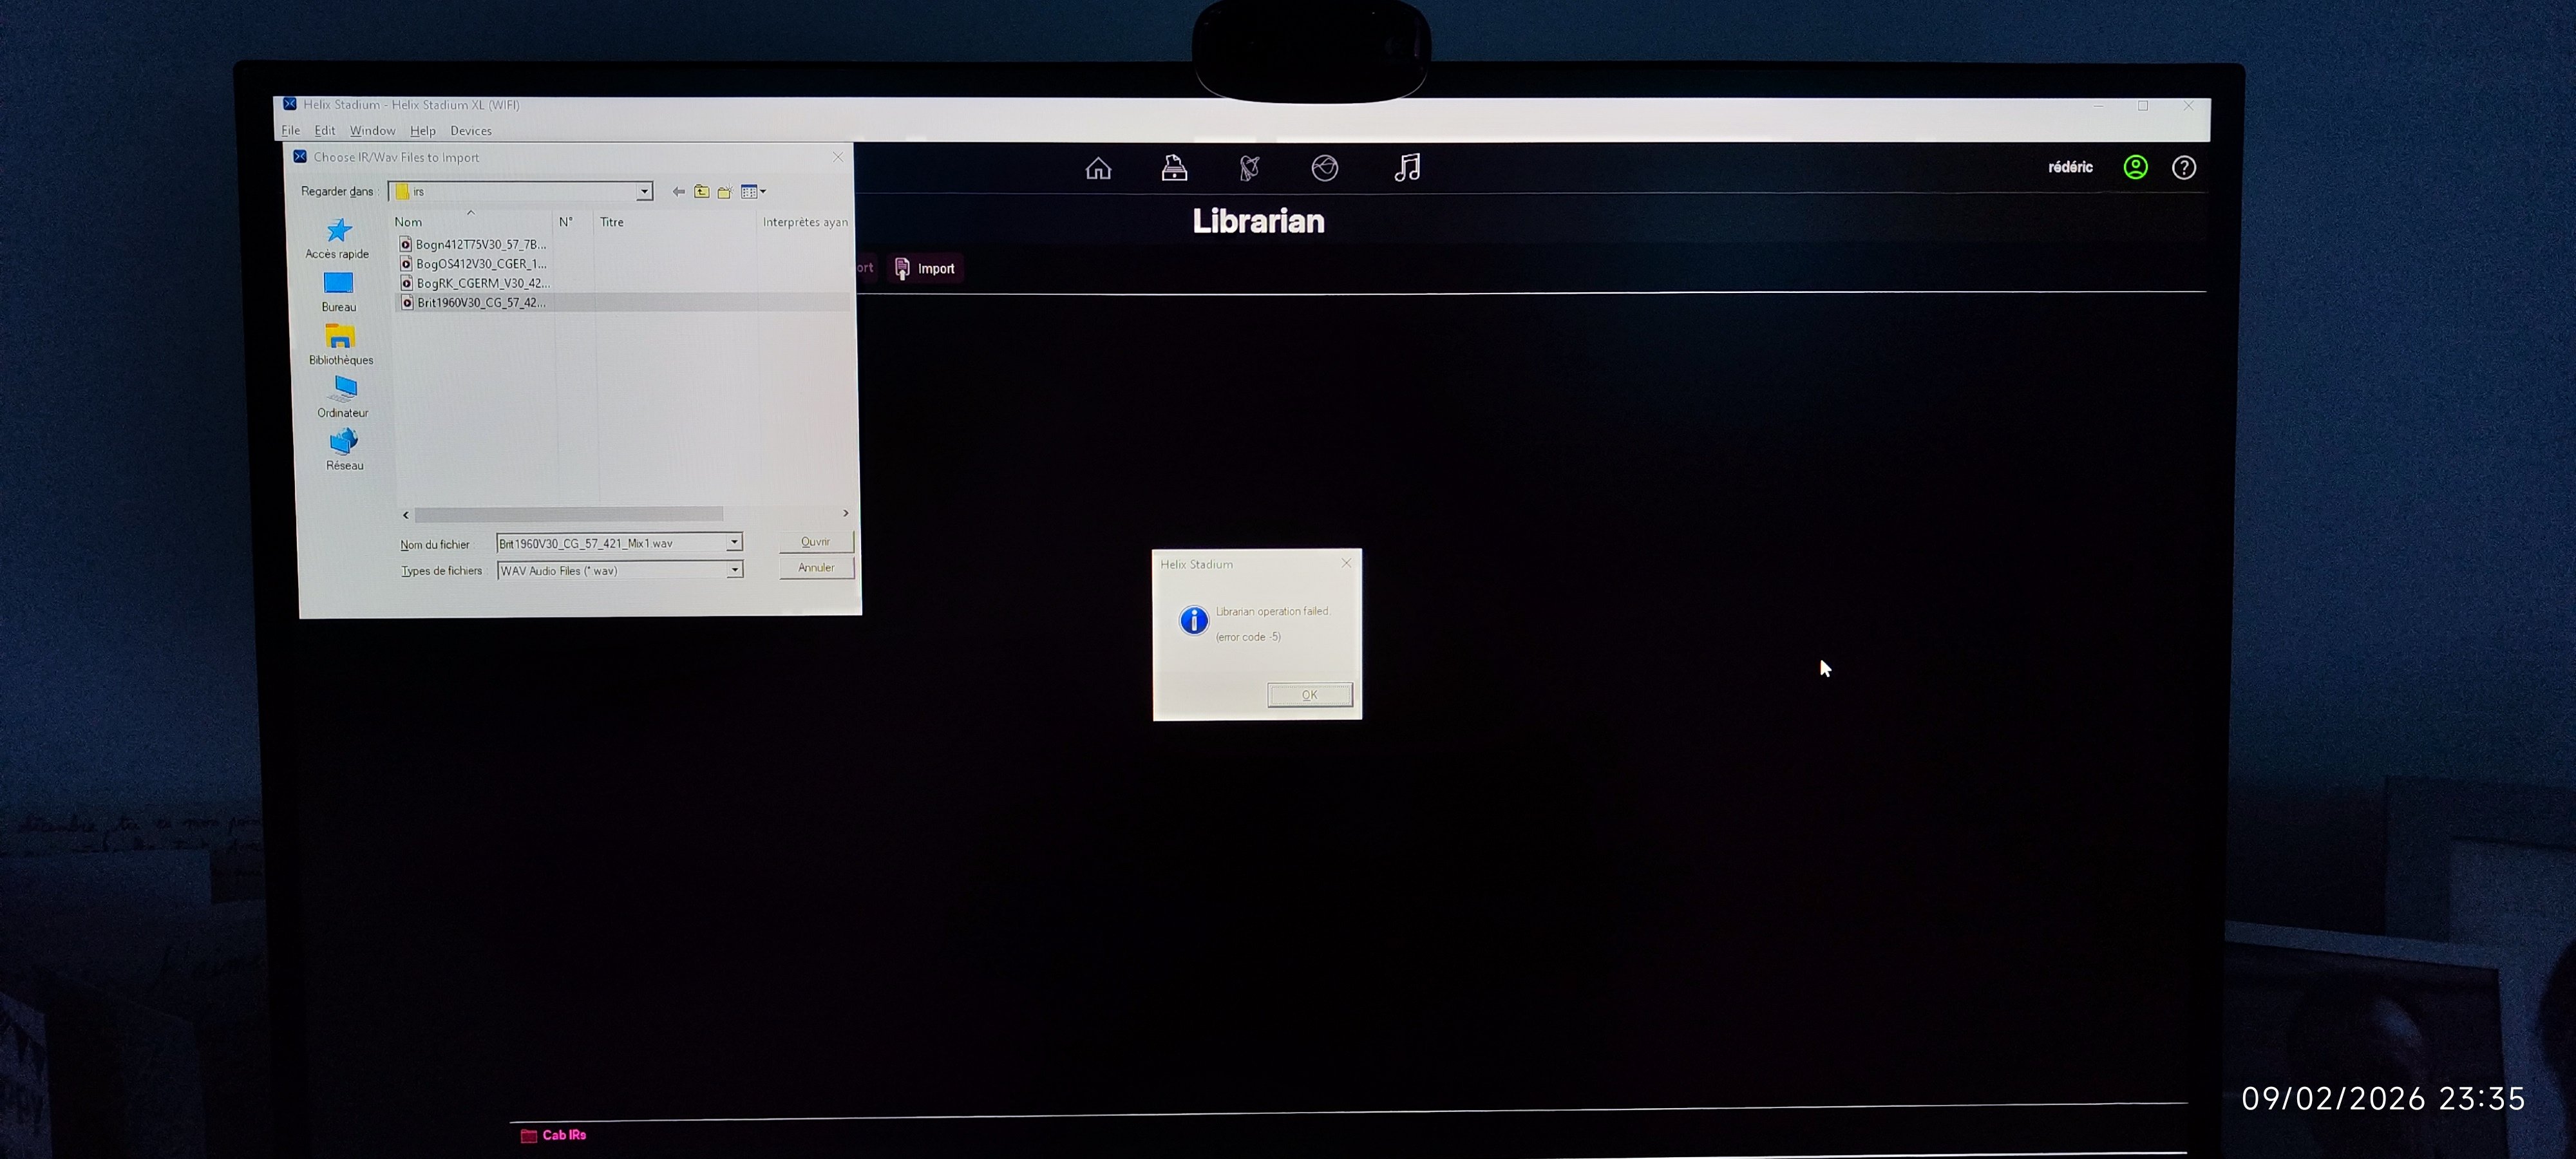Open the help question mark icon
The height and width of the screenshot is (1159, 2576).
click(x=2184, y=167)
